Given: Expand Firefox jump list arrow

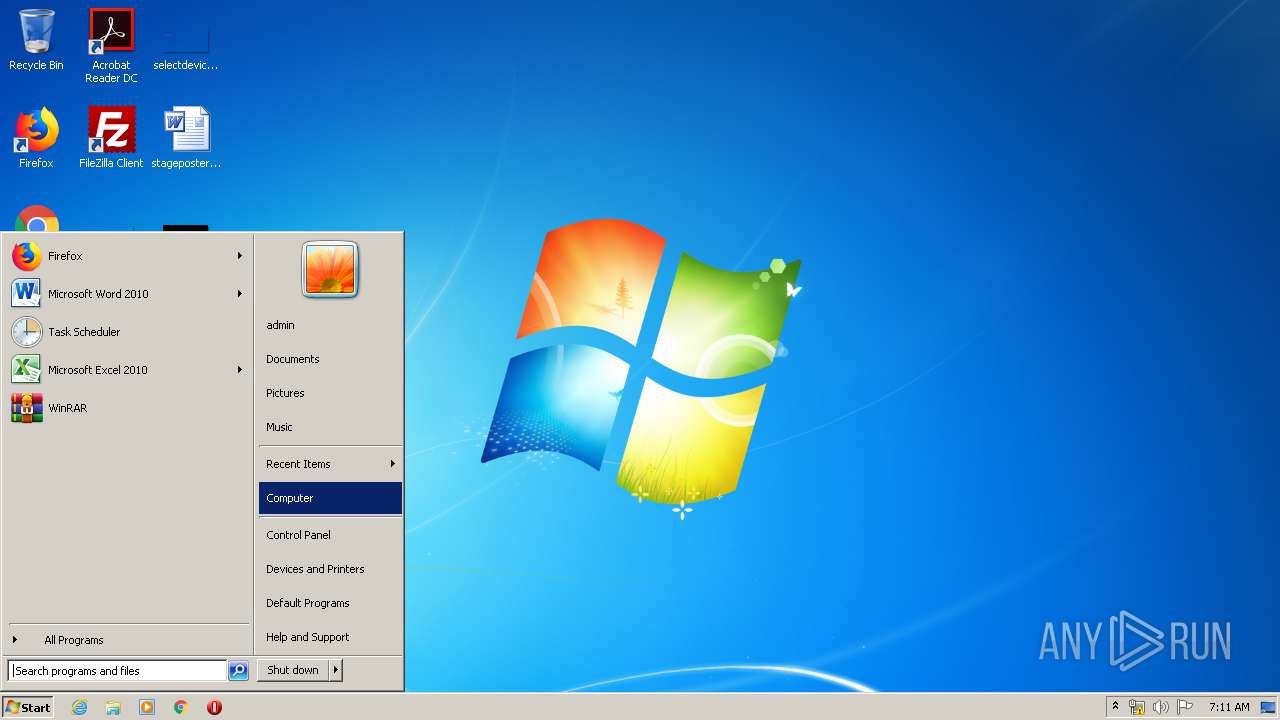Looking at the screenshot, I should pyautogui.click(x=240, y=256).
